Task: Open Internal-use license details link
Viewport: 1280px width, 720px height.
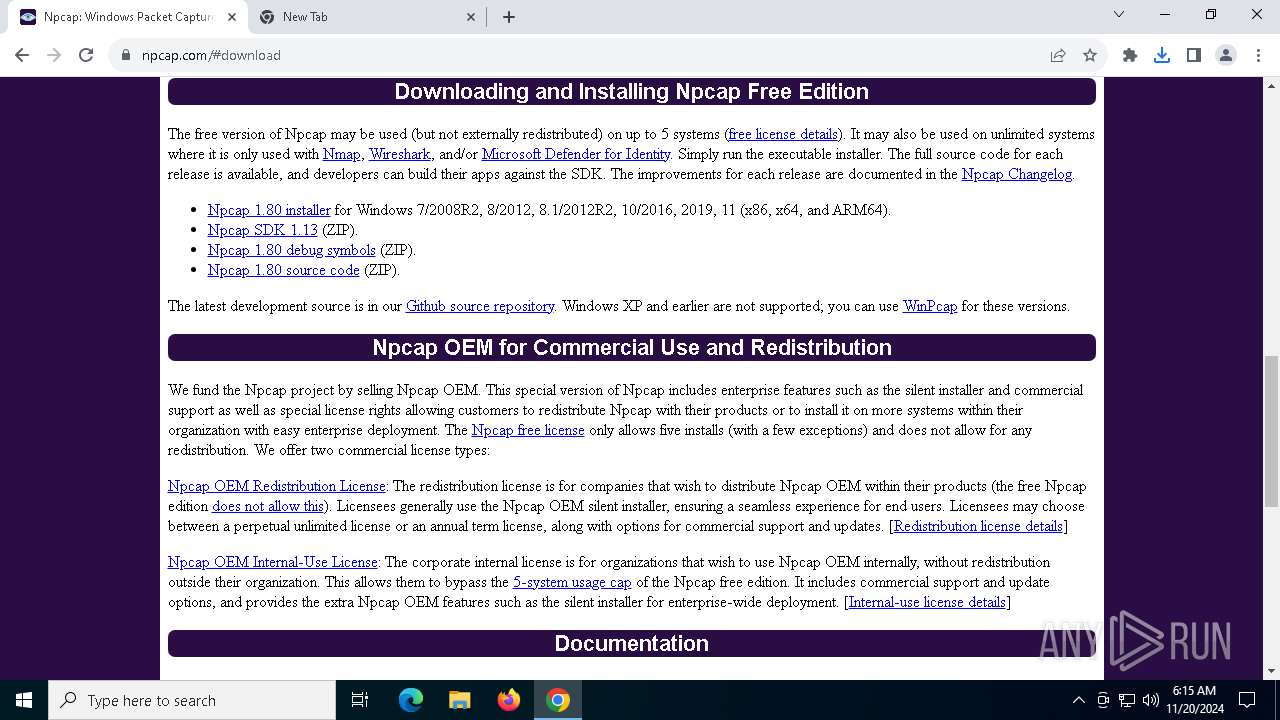Action: [x=927, y=602]
